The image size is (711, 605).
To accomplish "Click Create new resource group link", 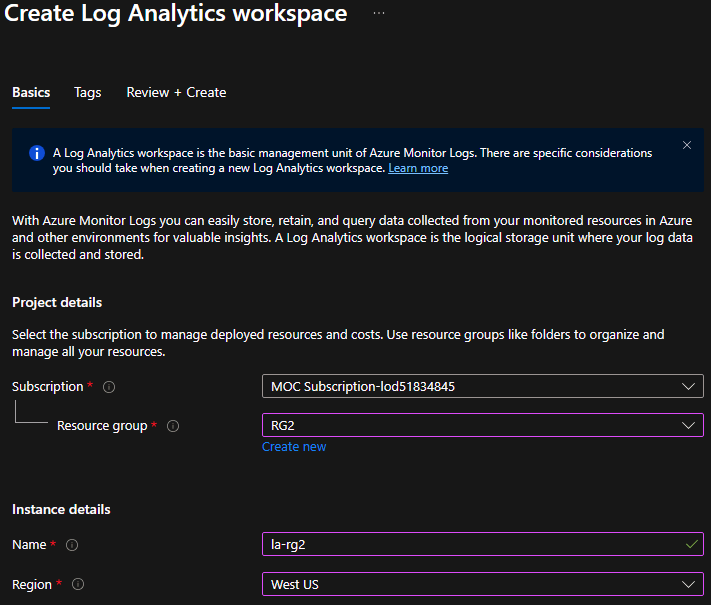I will click(294, 447).
